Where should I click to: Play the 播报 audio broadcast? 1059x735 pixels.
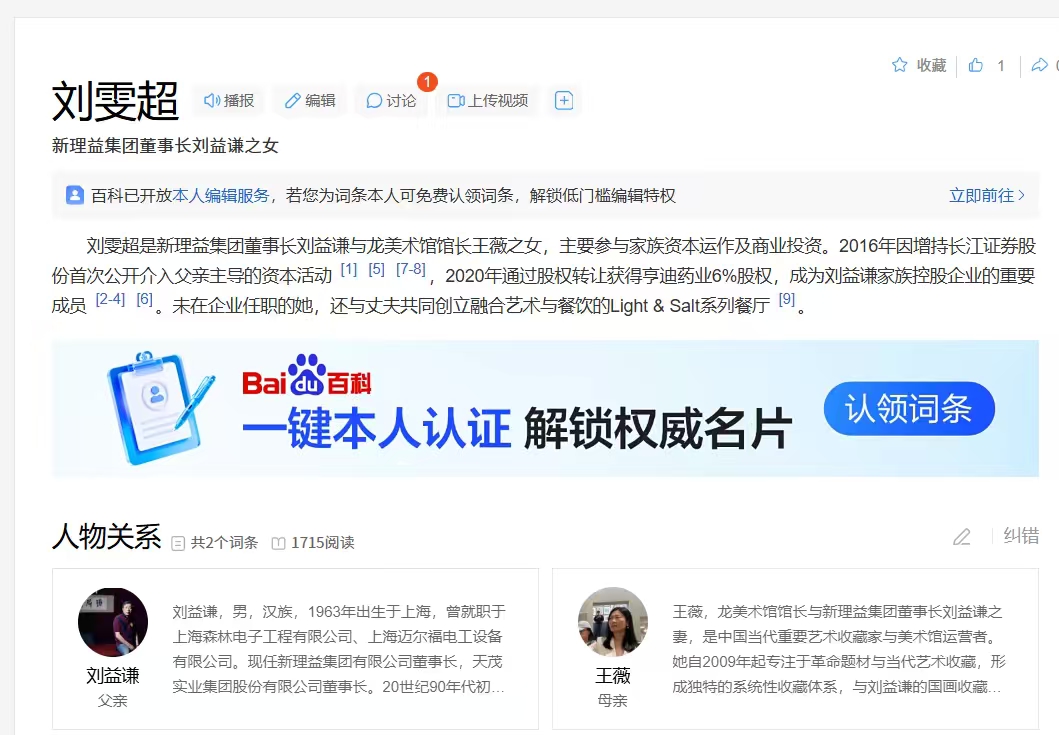(x=229, y=101)
